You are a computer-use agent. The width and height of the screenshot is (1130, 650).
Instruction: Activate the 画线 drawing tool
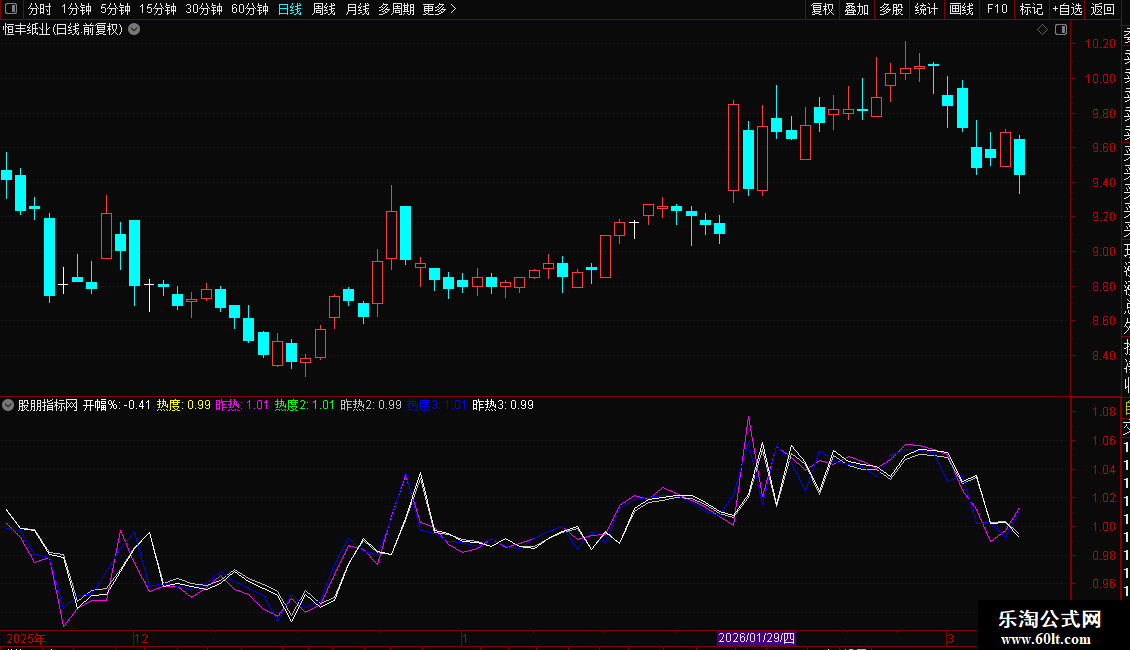click(x=961, y=9)
